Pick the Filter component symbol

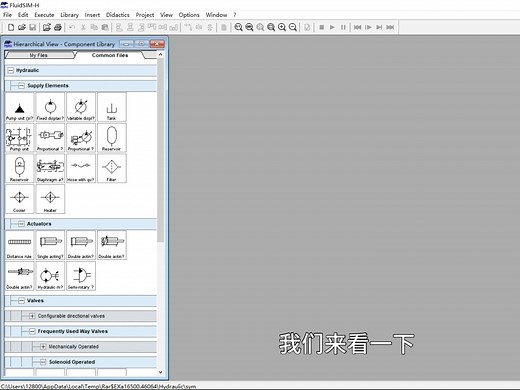pos(112,168)
